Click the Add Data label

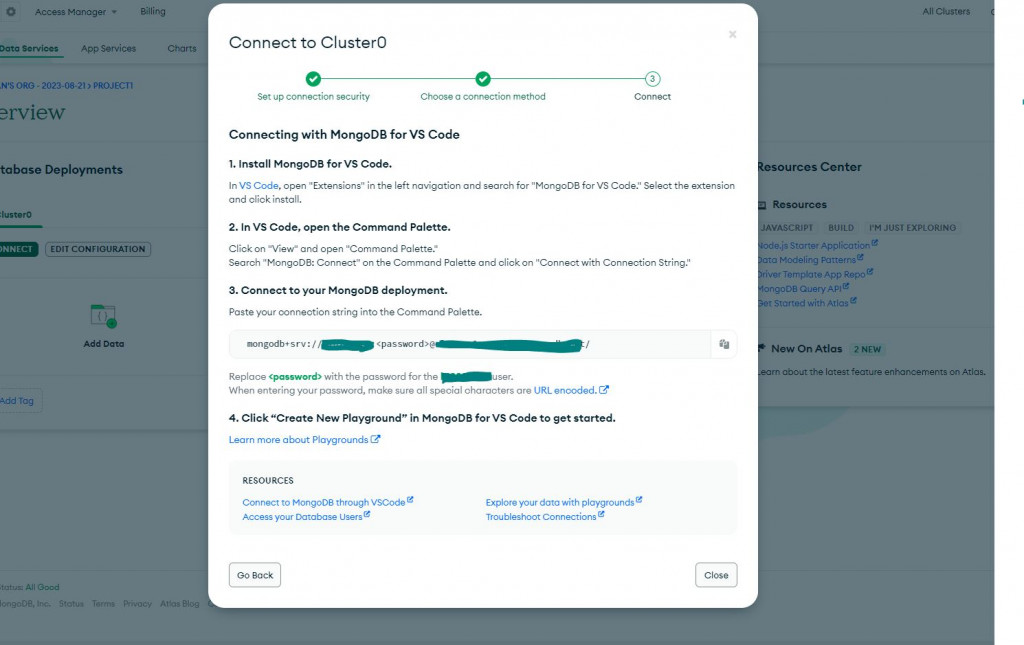[x=104, y=343]
